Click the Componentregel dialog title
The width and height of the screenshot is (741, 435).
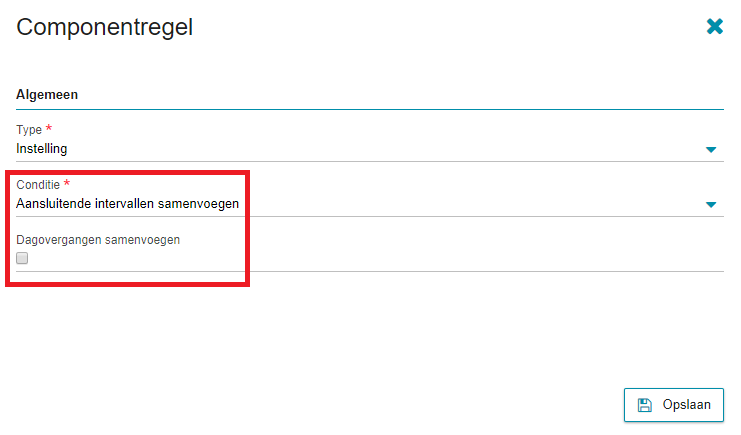pos(104,27)
